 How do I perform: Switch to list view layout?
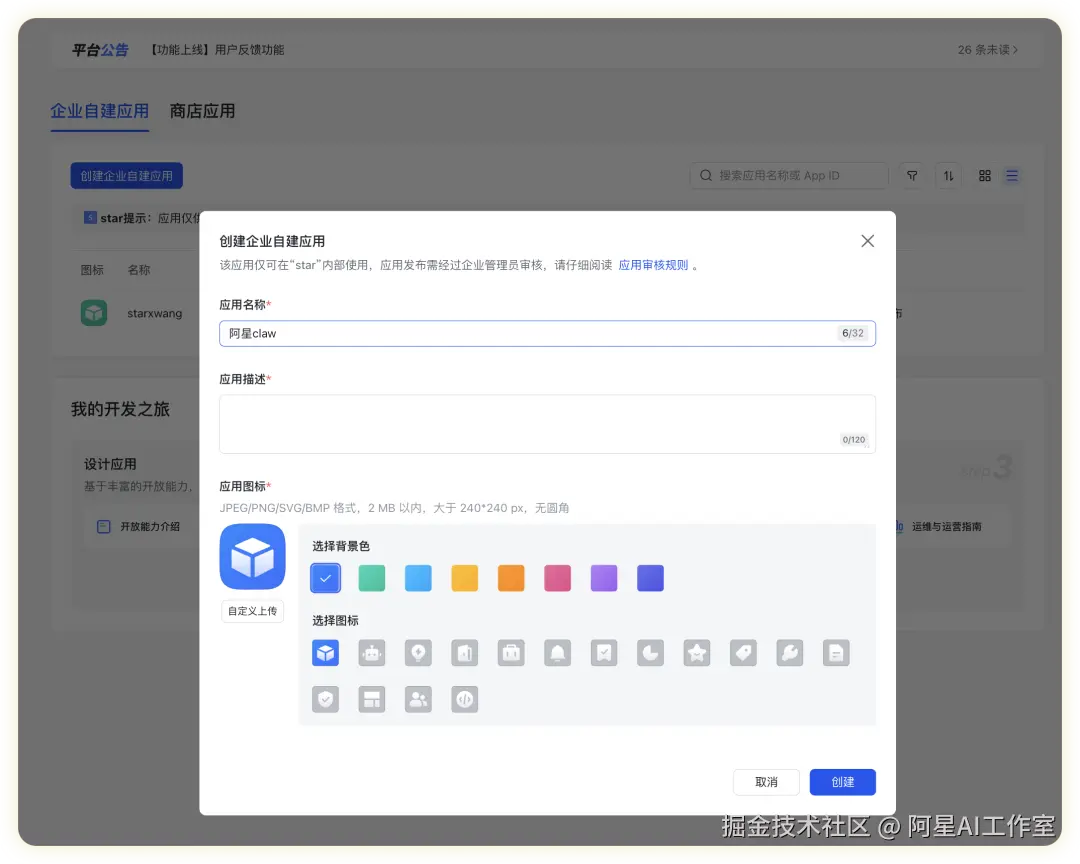(1012, 176)
